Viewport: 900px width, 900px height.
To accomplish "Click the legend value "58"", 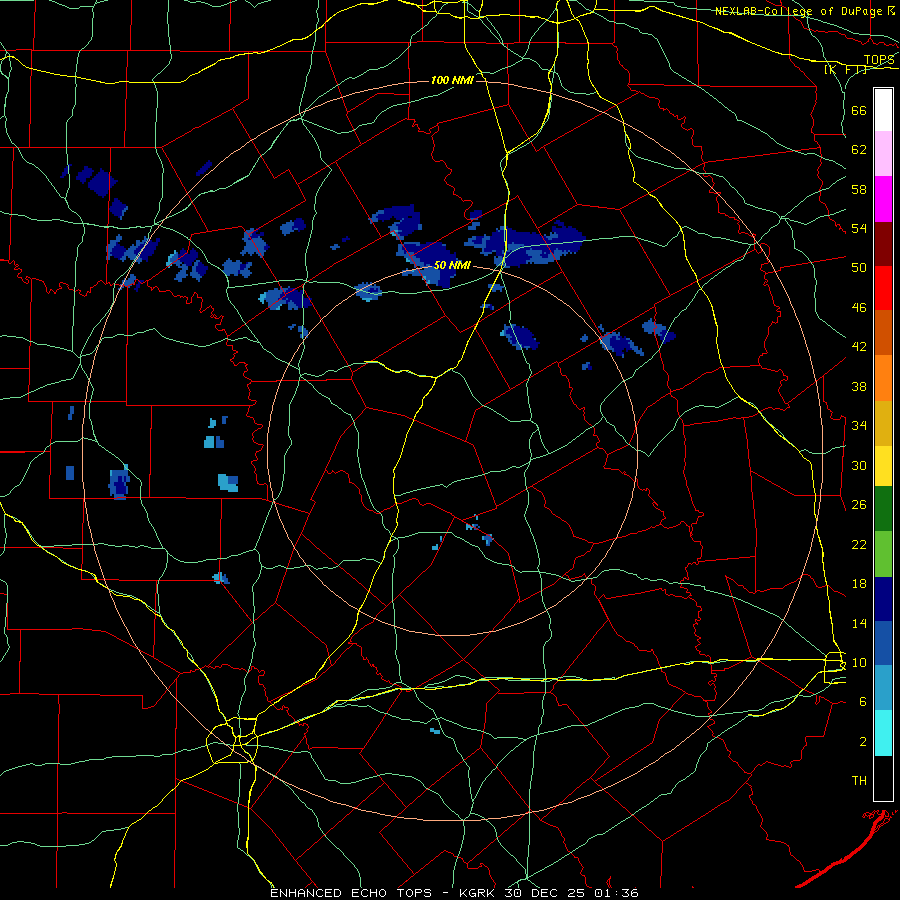I will pos(859,189).
